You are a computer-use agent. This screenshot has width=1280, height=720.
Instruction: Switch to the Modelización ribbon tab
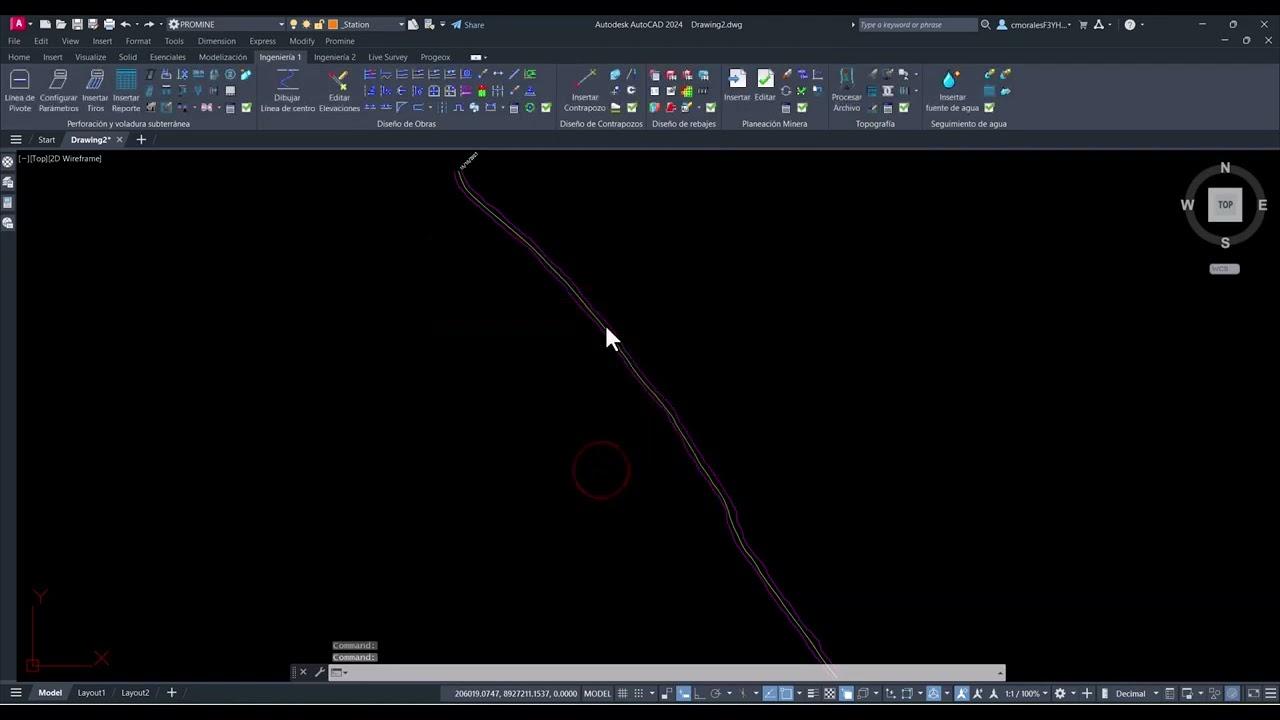[x=222, y=57]
